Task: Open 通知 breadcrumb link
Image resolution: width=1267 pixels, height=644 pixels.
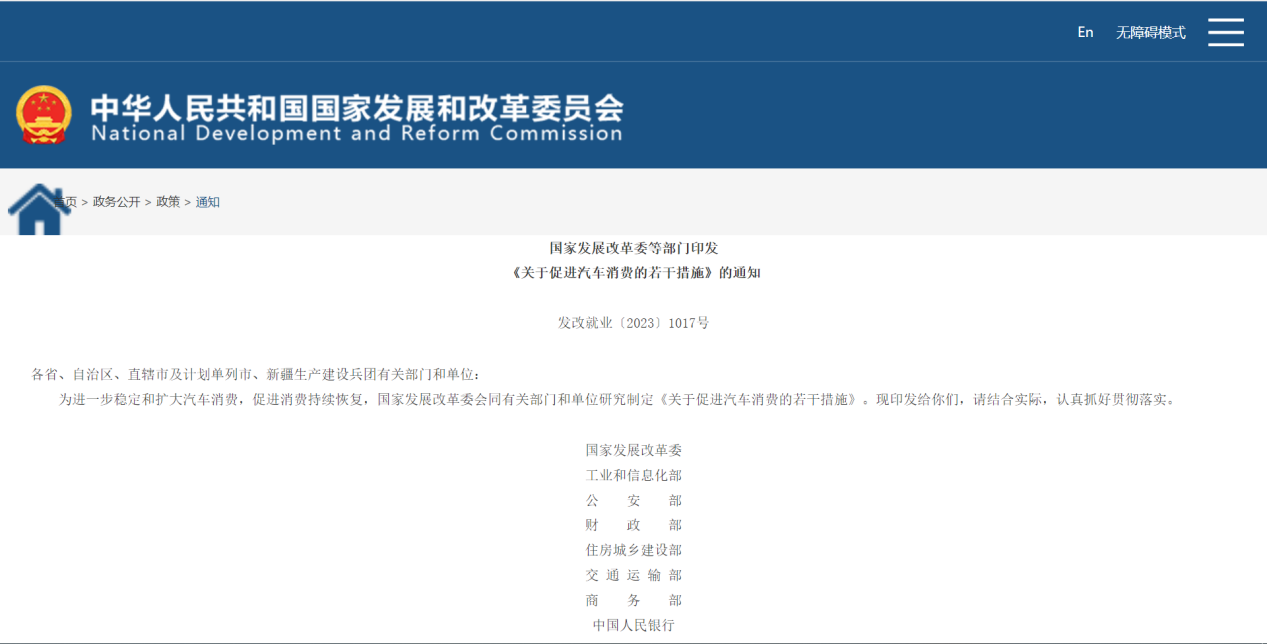Action: point(207,202)
